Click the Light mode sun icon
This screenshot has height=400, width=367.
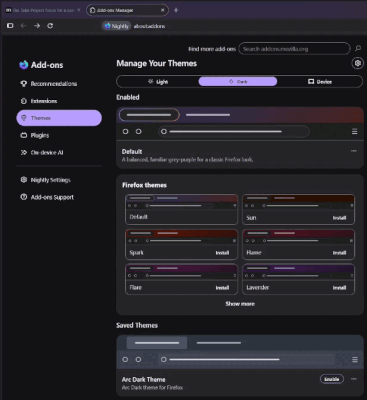pyautogui.click(x=151, y=81)
